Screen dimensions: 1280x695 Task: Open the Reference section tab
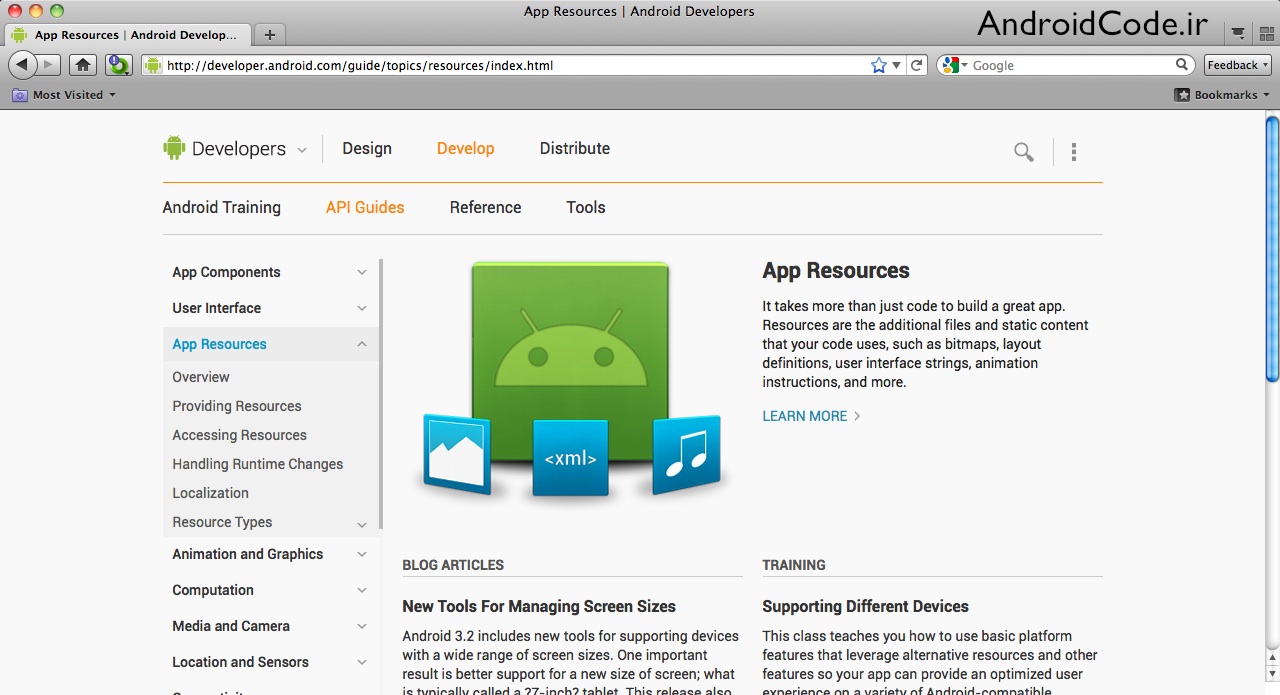pyautogui.click(x=485, y=207)
